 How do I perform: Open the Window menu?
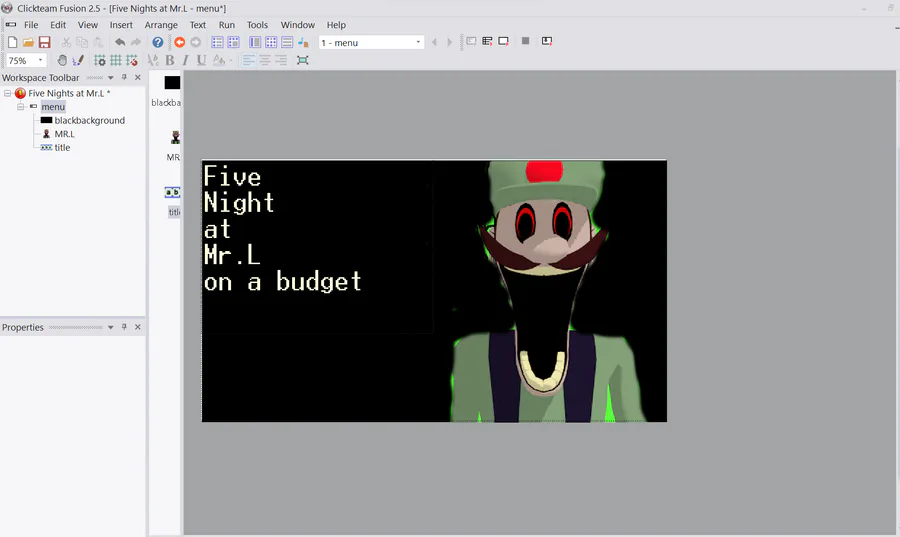(x=297, y=25)
